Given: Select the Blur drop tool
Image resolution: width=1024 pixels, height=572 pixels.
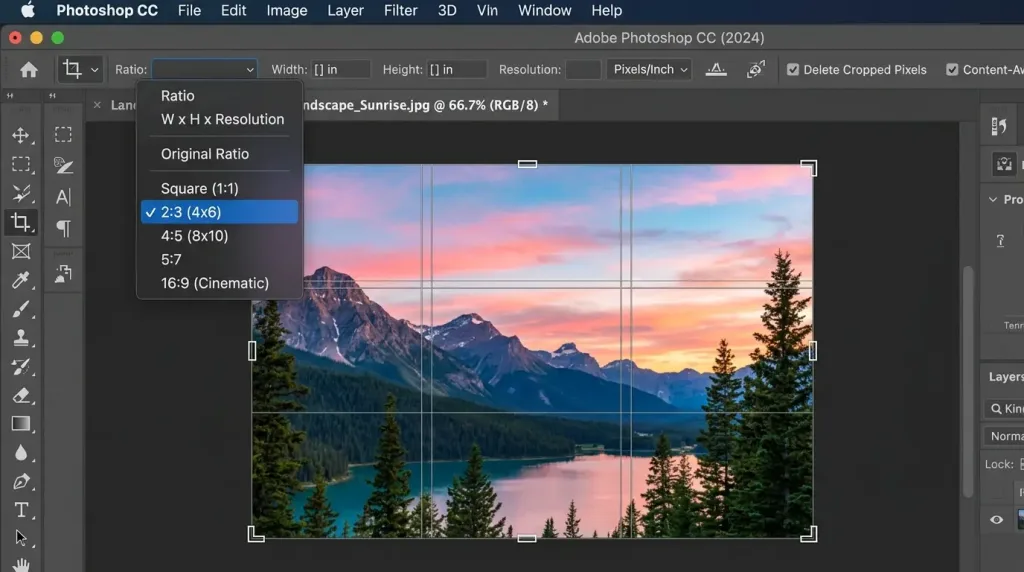Looking at the screenshot, I should coord(20,453).
